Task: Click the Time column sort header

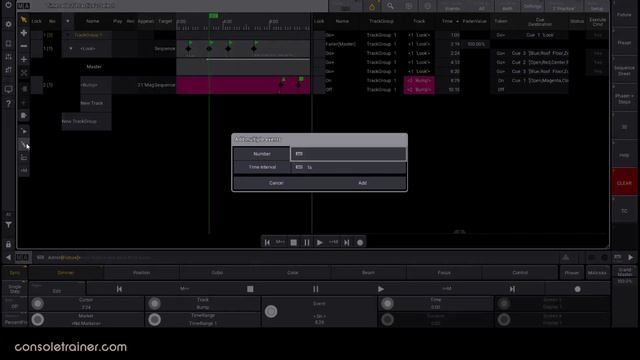Action: pos(449,21)
